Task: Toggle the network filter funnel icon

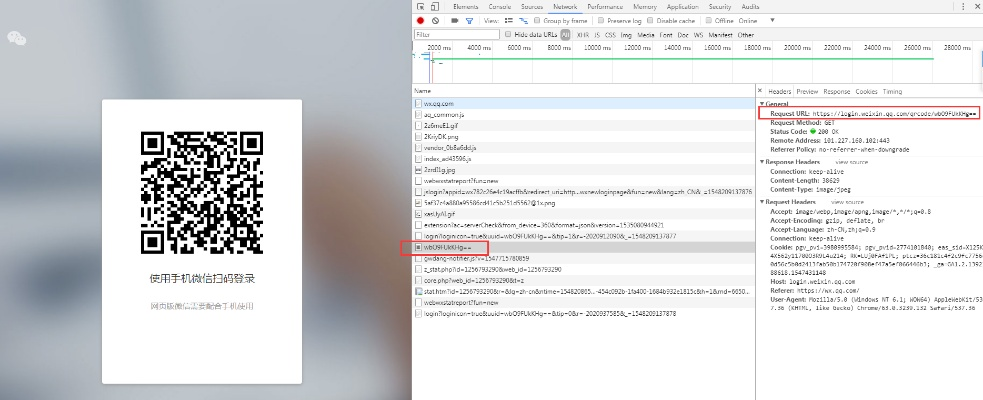Action: pyautogui.click(x=468, y=20)
